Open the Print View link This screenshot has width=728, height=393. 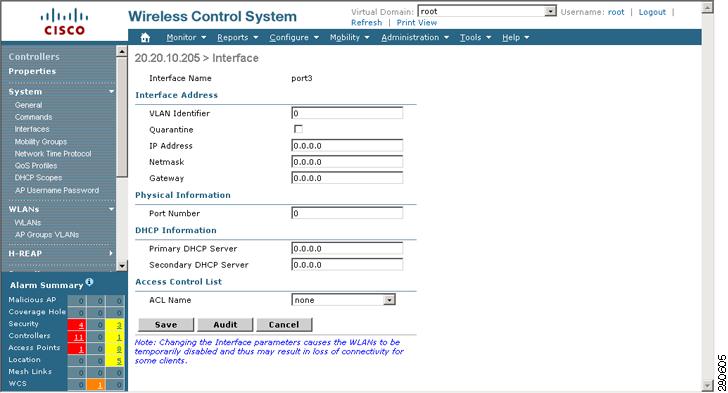pos(416,22)
